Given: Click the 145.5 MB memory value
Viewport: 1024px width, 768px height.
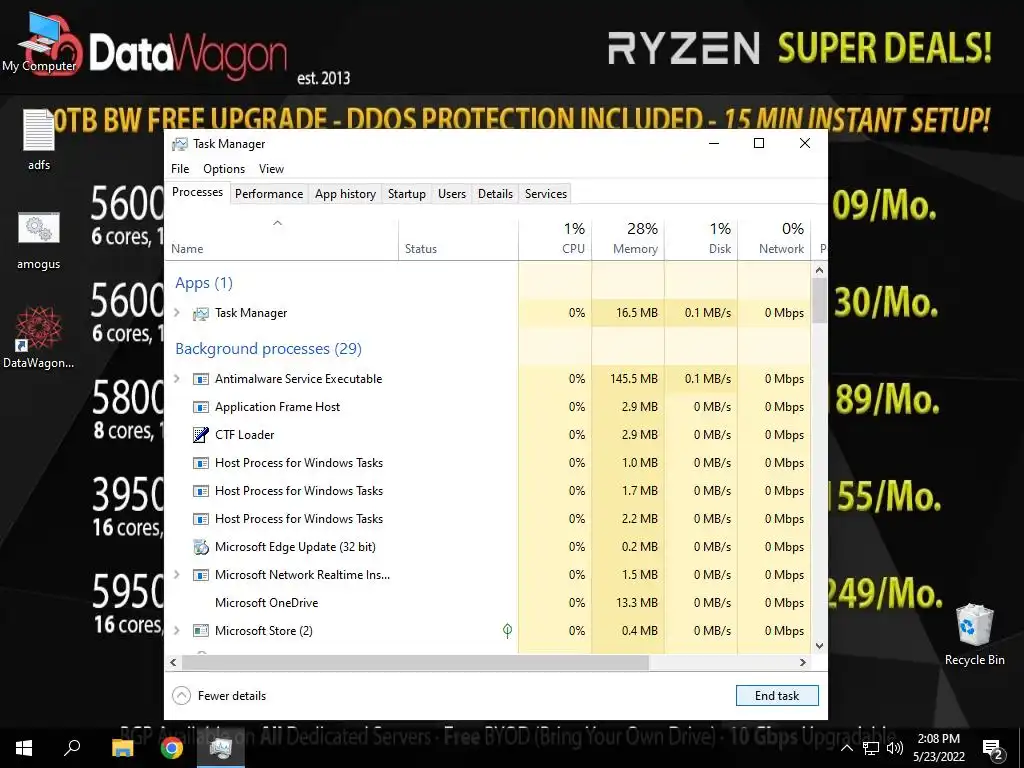Looking at the screenshot, I should [633, 379].
